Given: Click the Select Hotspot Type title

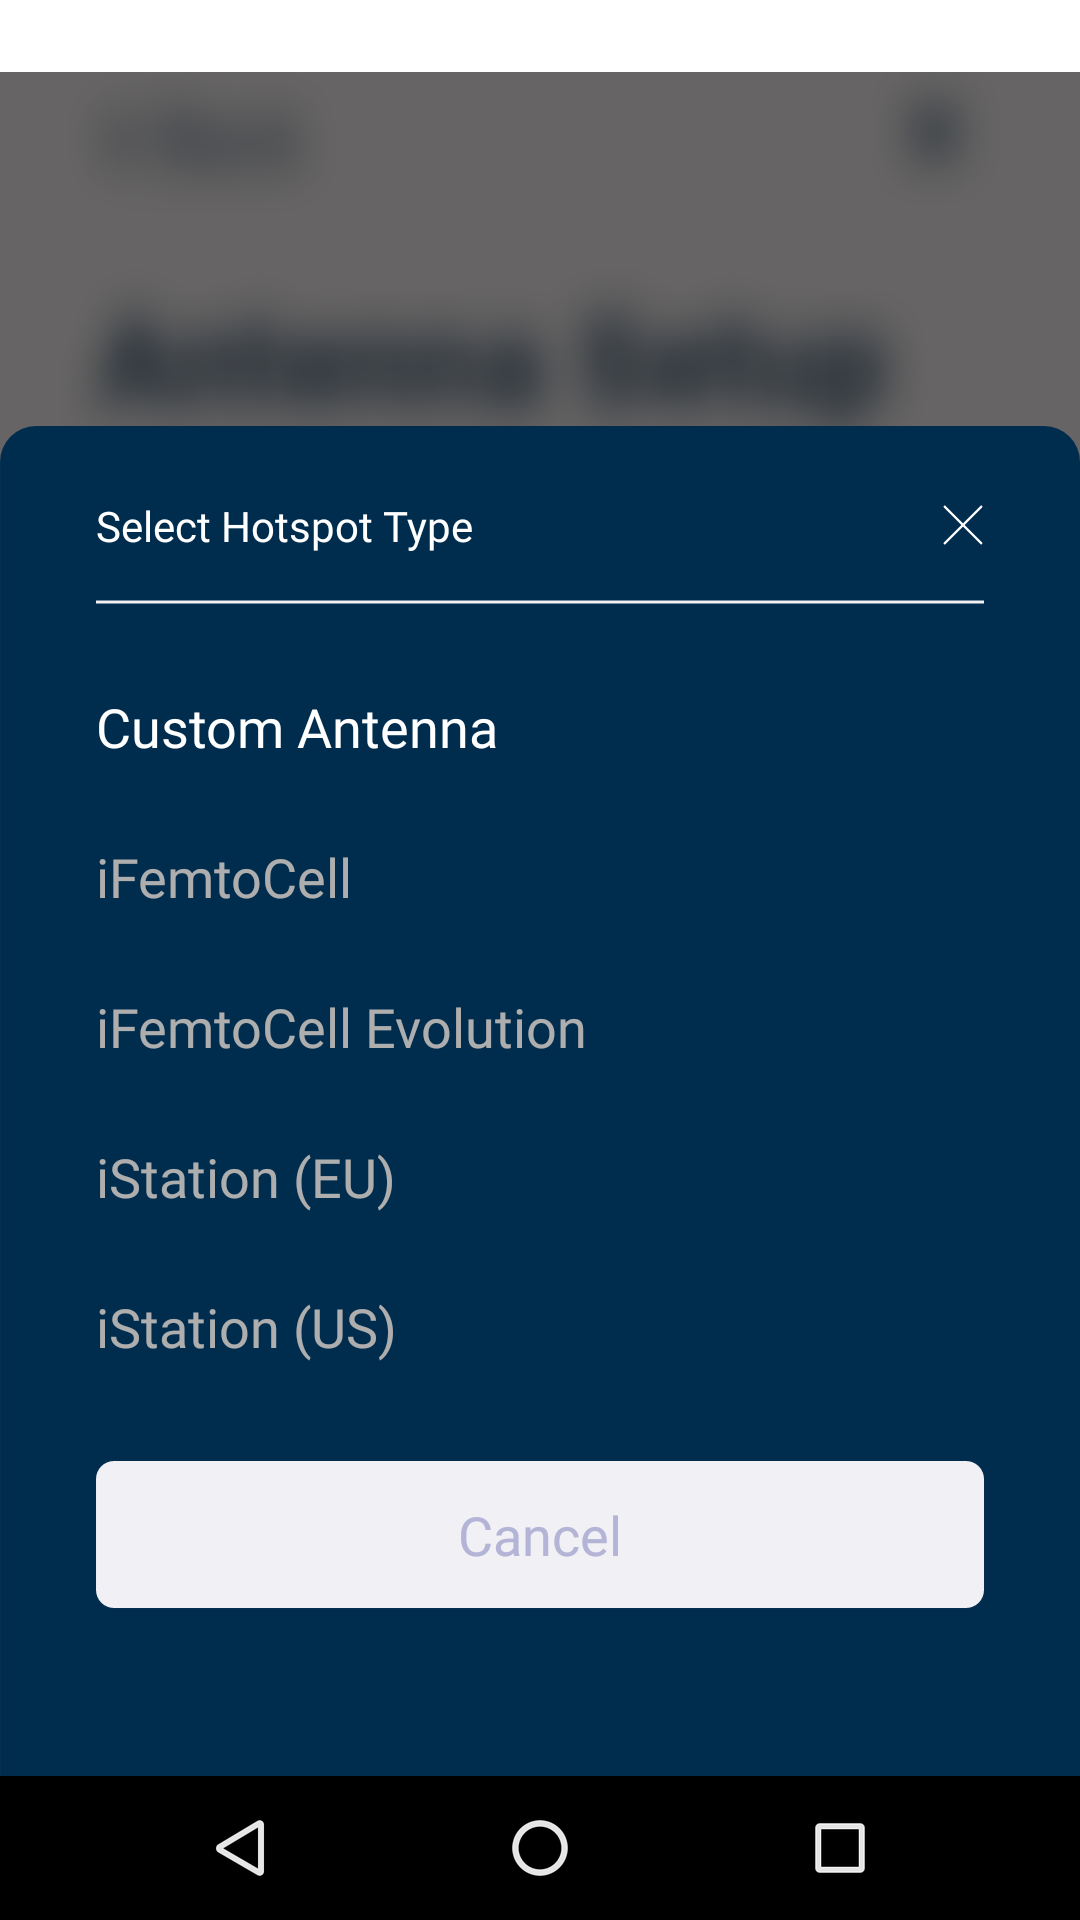Looking at the screenshot, I should click(x=284, y=527).
